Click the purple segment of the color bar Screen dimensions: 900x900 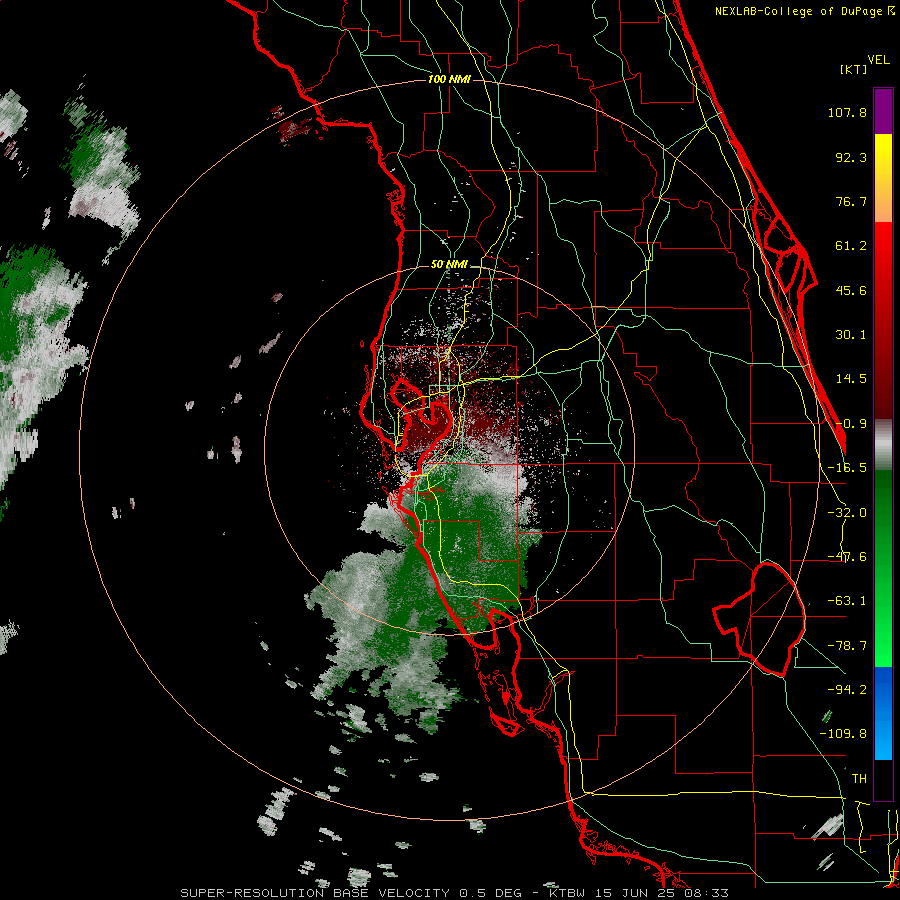tap(883, 111)
